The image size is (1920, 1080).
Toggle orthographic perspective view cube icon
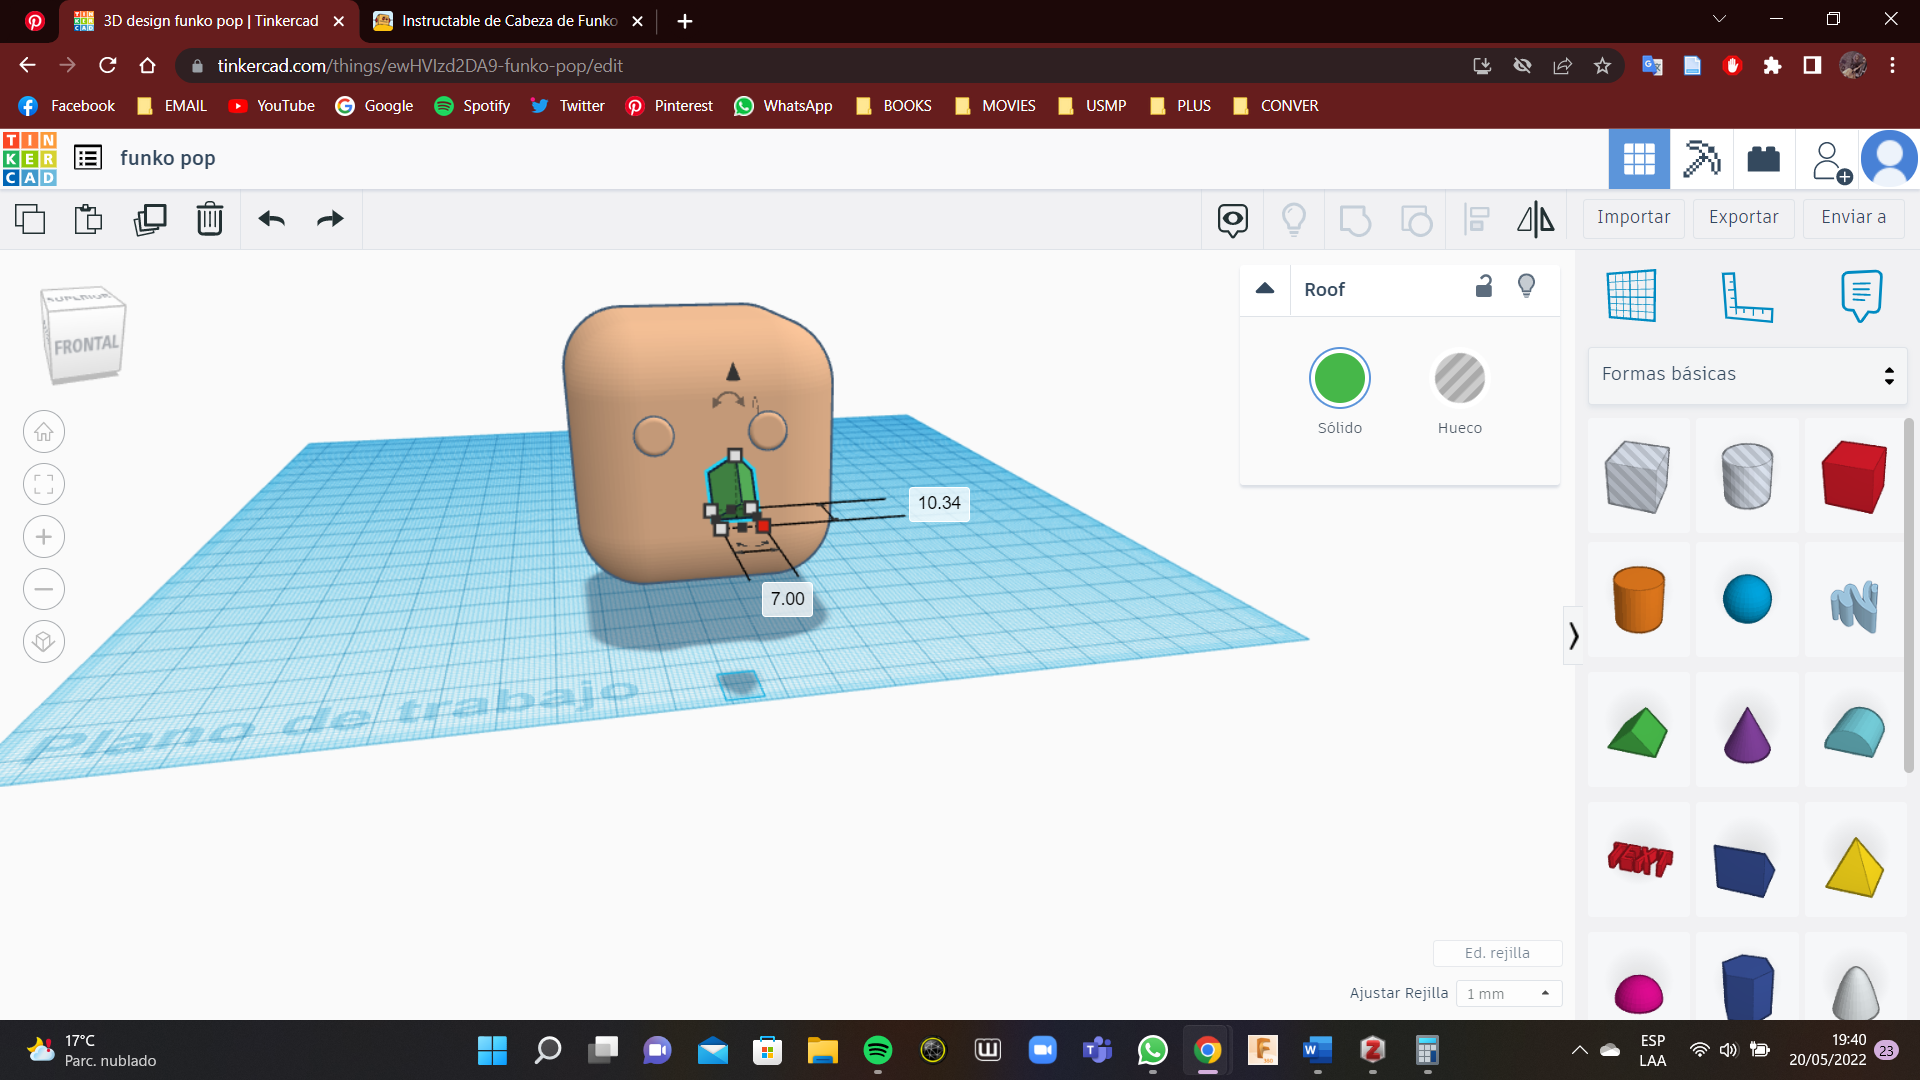(44, 641)
